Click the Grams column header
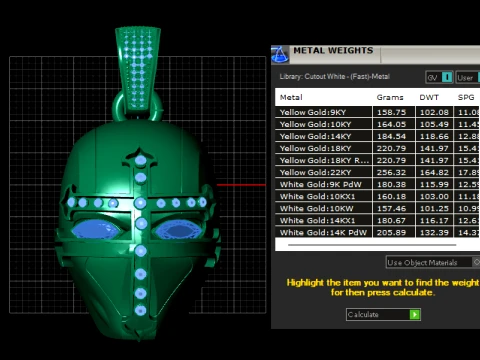 click(x=390, y=97)
